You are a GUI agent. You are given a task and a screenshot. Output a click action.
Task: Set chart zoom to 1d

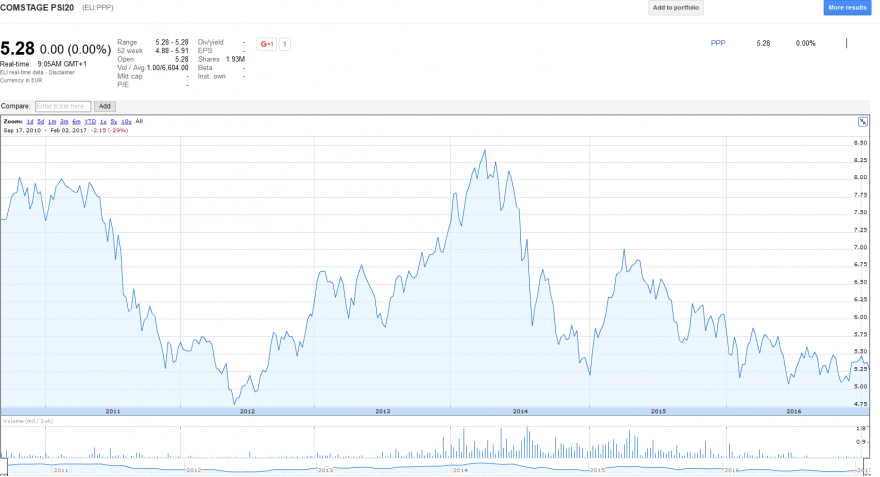pyautogui.click(x=30, y=122)
